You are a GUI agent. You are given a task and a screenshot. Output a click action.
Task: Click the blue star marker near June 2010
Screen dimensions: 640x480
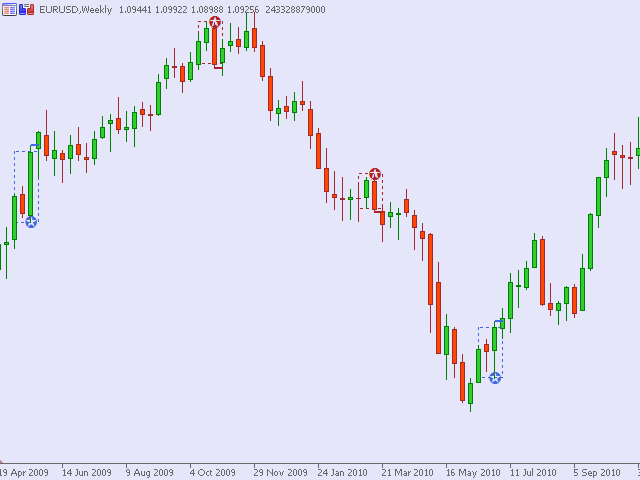coord(495,378)
